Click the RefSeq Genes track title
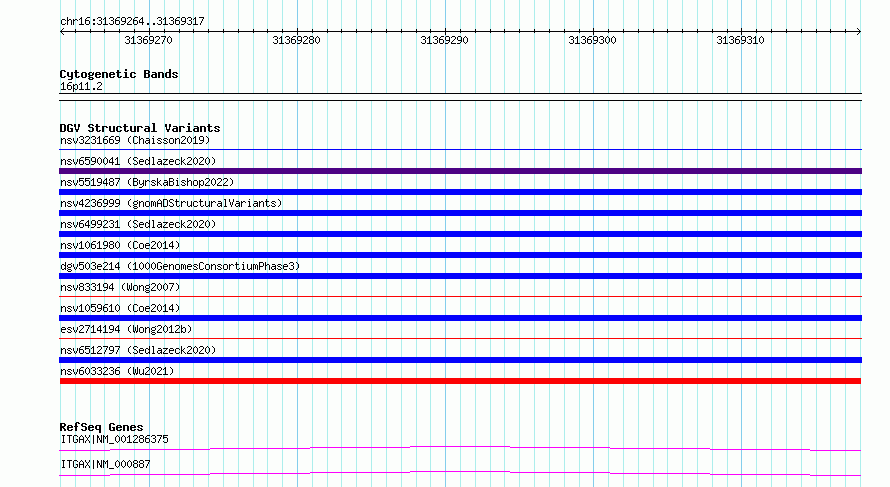The image size is (890, 487). 101,427
